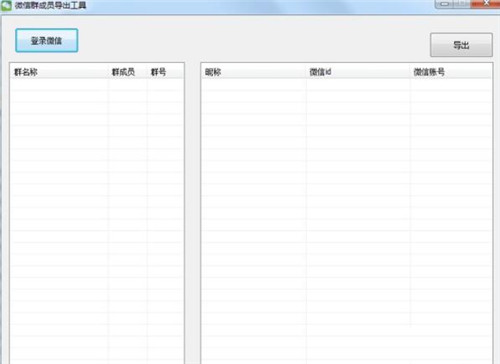Click the 导出 export button
Viewport: 500px width, 364px height.
coord(461,45)
